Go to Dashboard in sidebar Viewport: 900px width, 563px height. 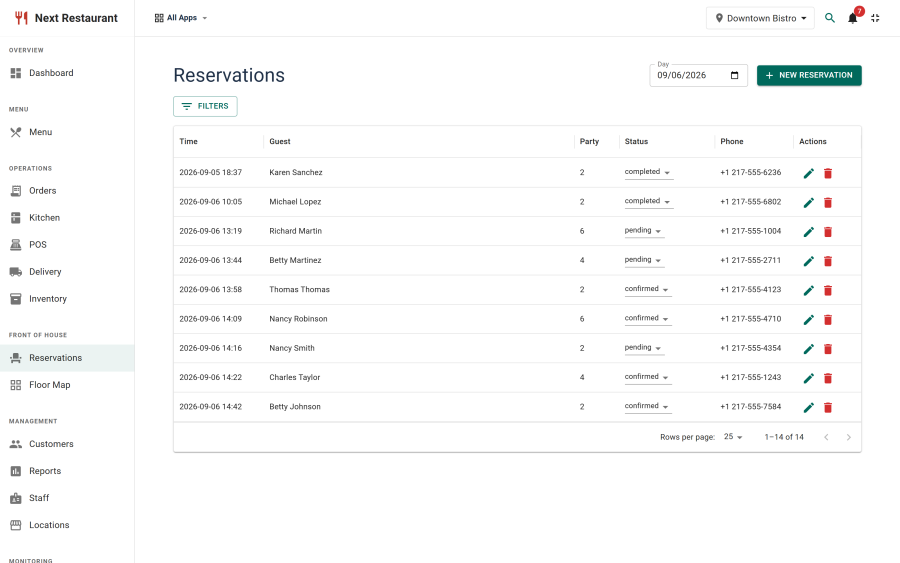click(x=67, y=73)
